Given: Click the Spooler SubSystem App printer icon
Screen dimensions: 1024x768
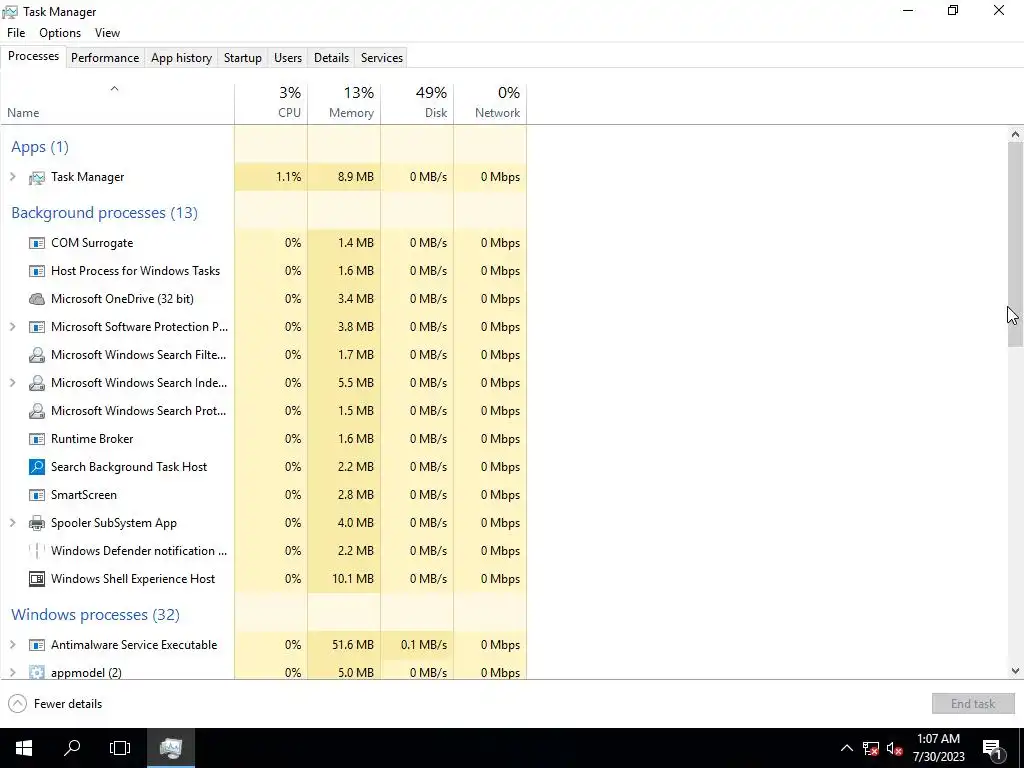Looking at the screenshot, I should (x=37, y=523).
